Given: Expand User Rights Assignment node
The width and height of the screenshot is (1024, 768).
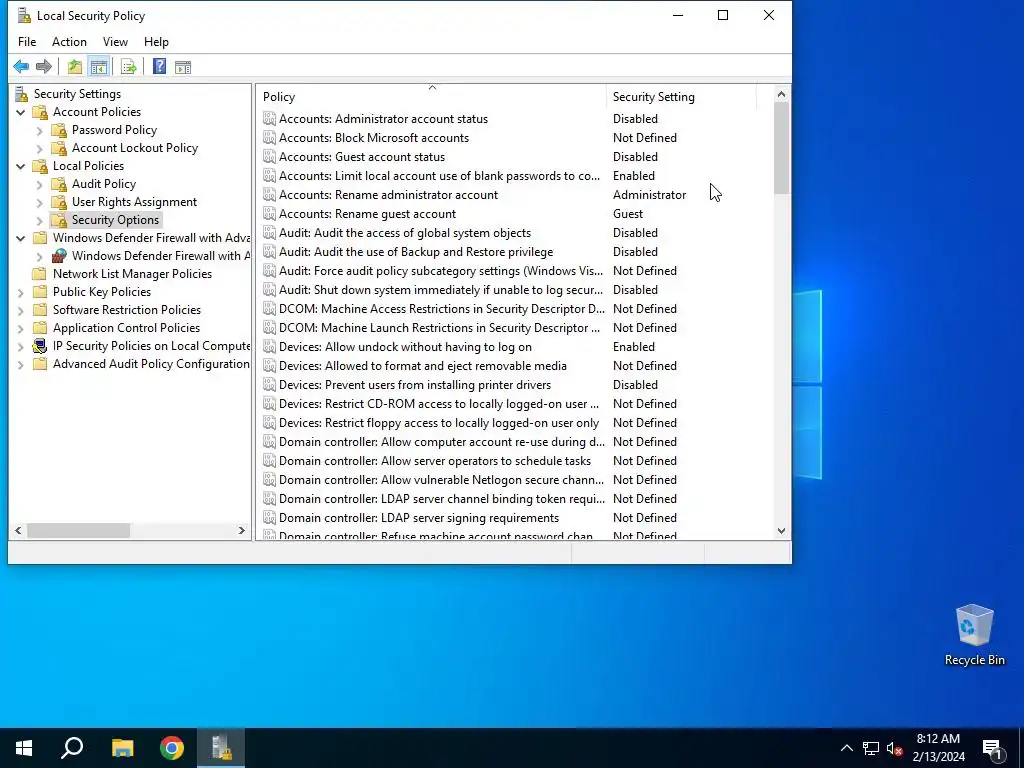Looking at the screenshot, I should click(39, 202).
